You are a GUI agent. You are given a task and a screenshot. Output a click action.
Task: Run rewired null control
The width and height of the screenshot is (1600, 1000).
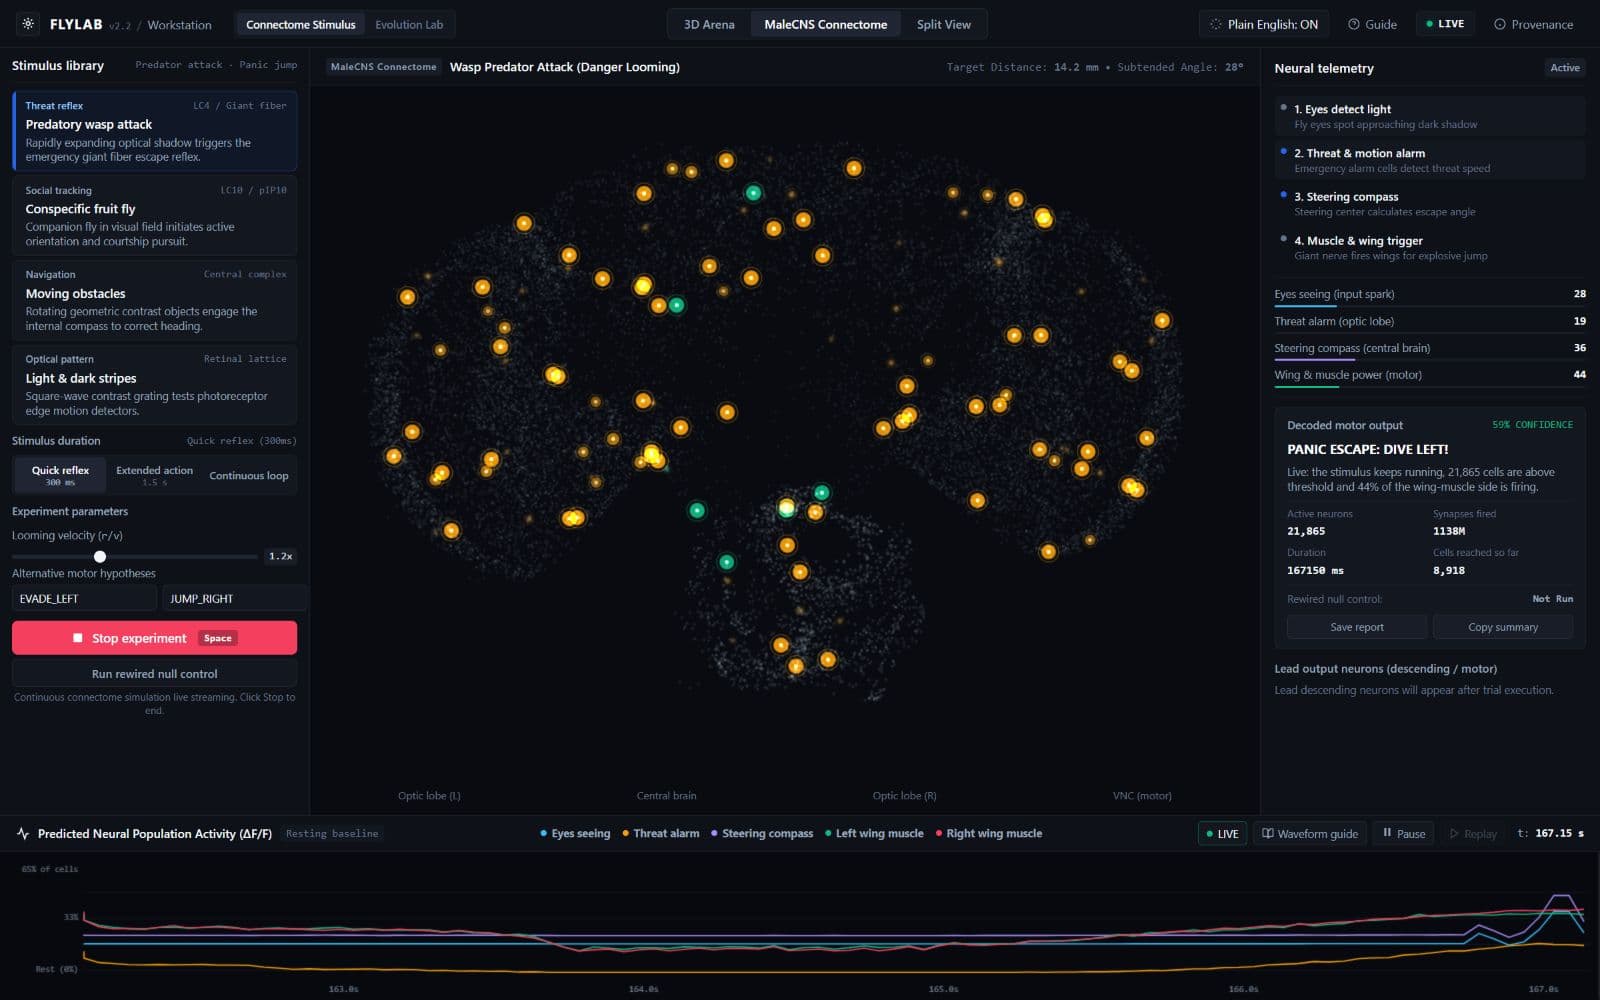click(x=154, y=674)
